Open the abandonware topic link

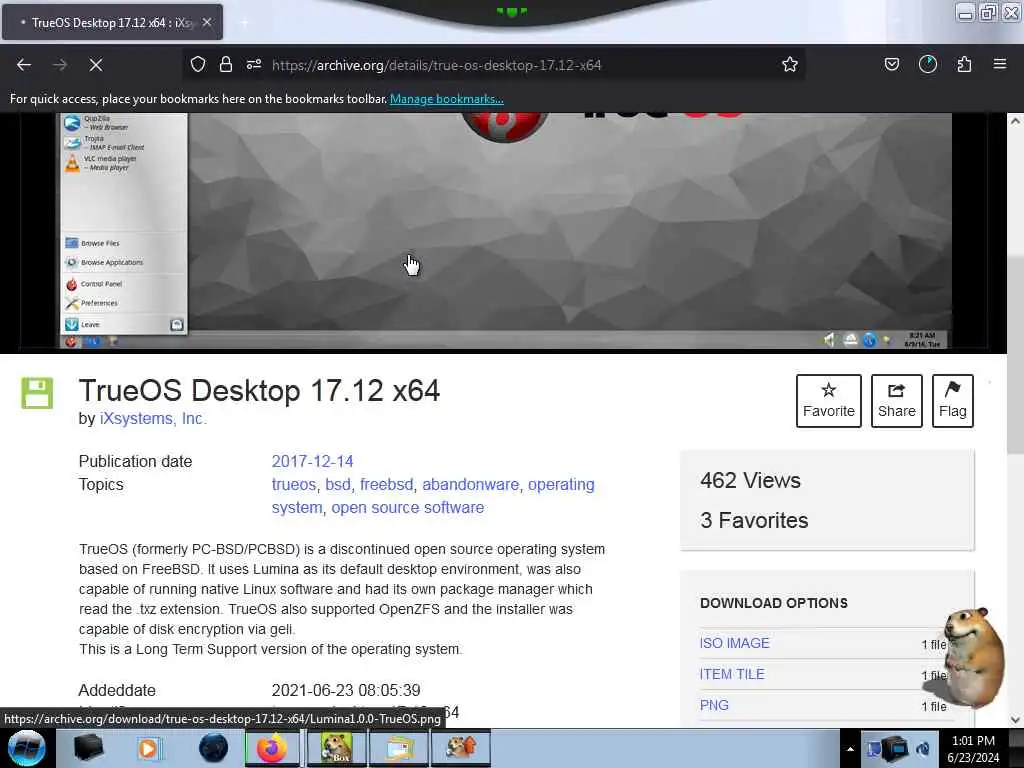click(470, 485)
